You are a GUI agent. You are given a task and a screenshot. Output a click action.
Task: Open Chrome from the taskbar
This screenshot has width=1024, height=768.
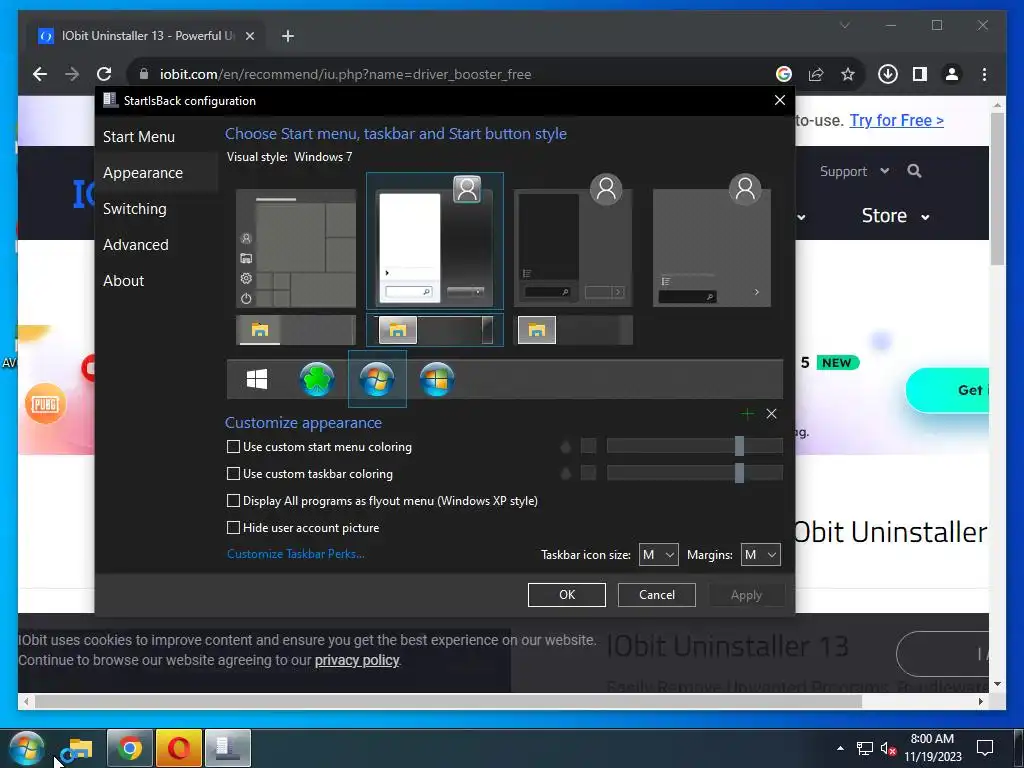click(130, 748)
